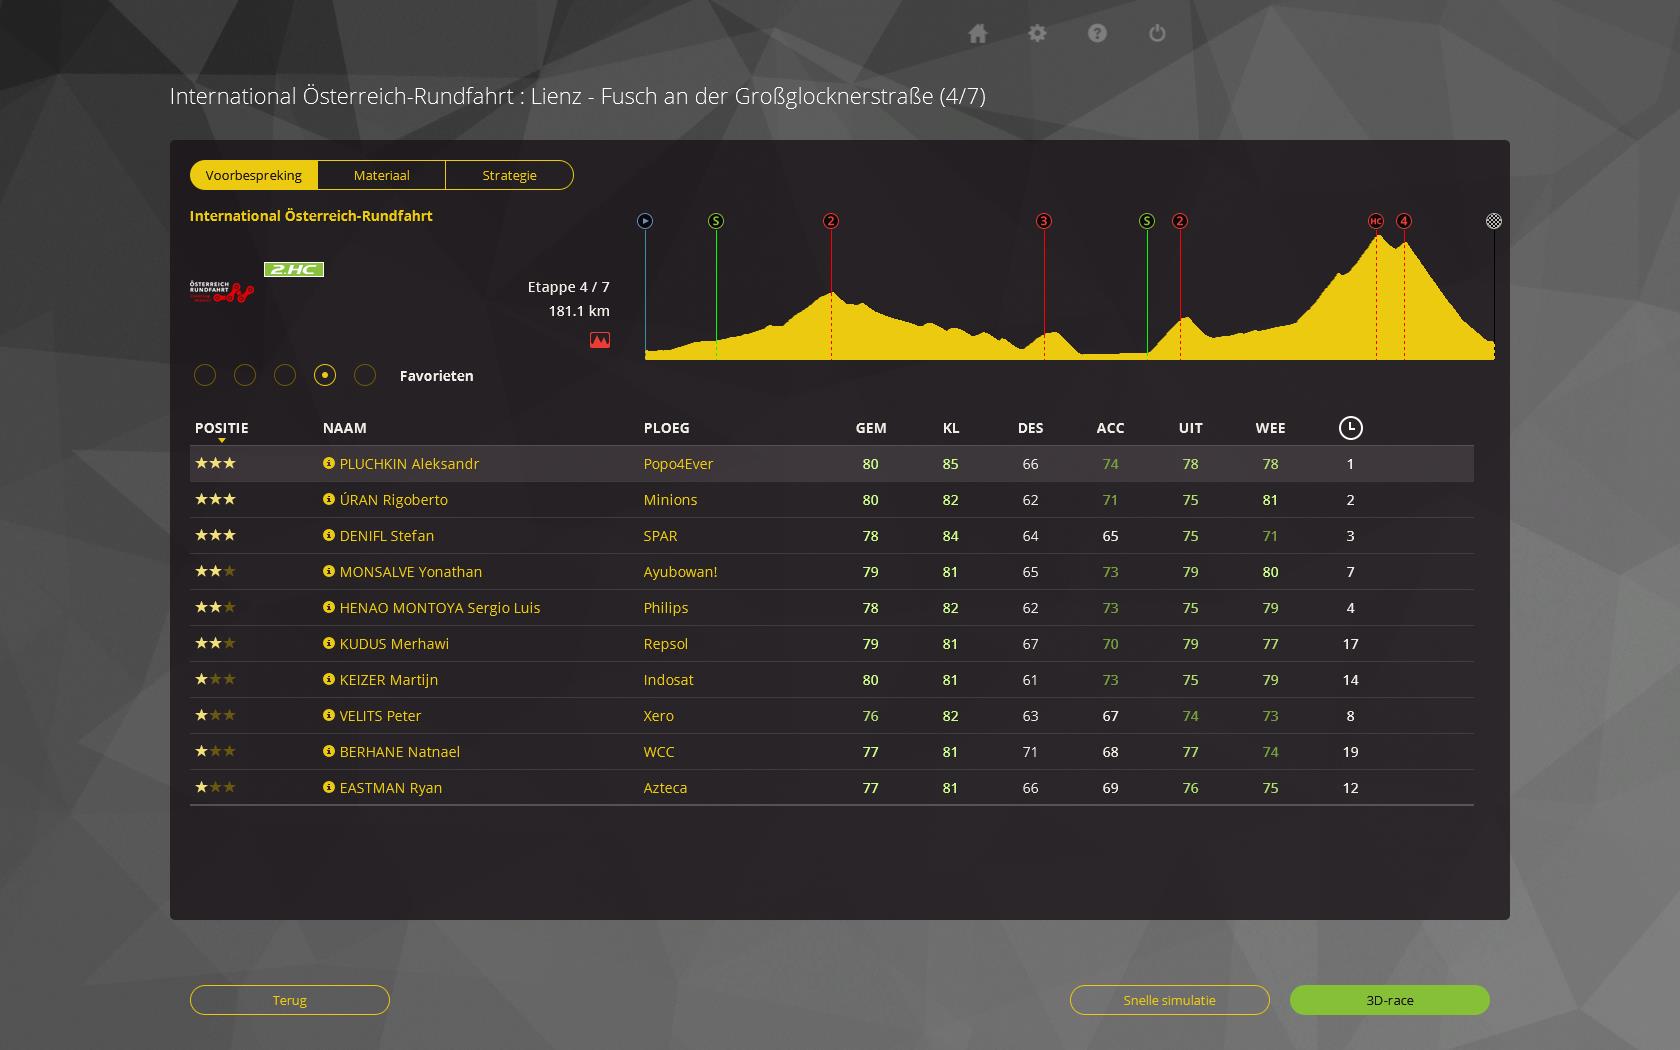The image size is (1680, 1050).
Task: Click the 2.HC race class badge
Action: click(294, 269)
